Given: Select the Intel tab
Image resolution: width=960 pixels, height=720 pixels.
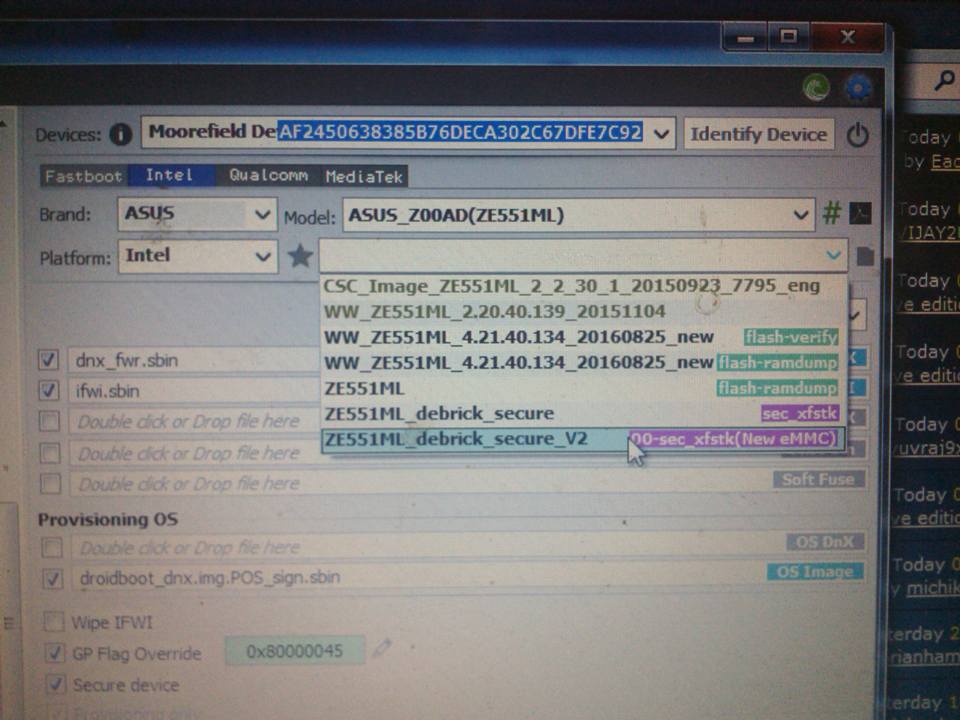Looking at the screenshot, I should pyautogui.click(x=170, y=175).
